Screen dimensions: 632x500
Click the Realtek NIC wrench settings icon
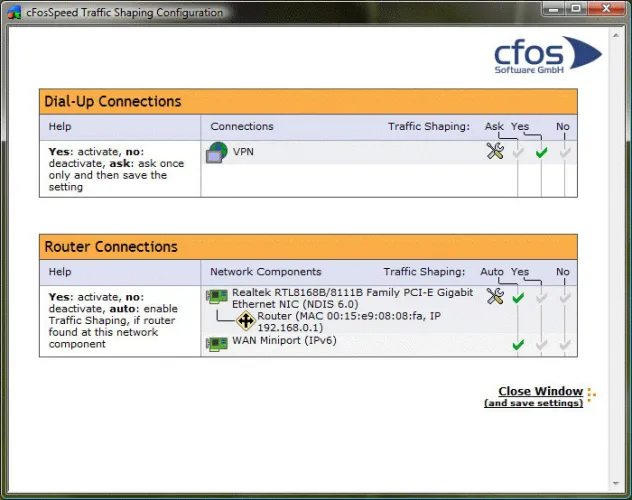(x=494, y=296)
